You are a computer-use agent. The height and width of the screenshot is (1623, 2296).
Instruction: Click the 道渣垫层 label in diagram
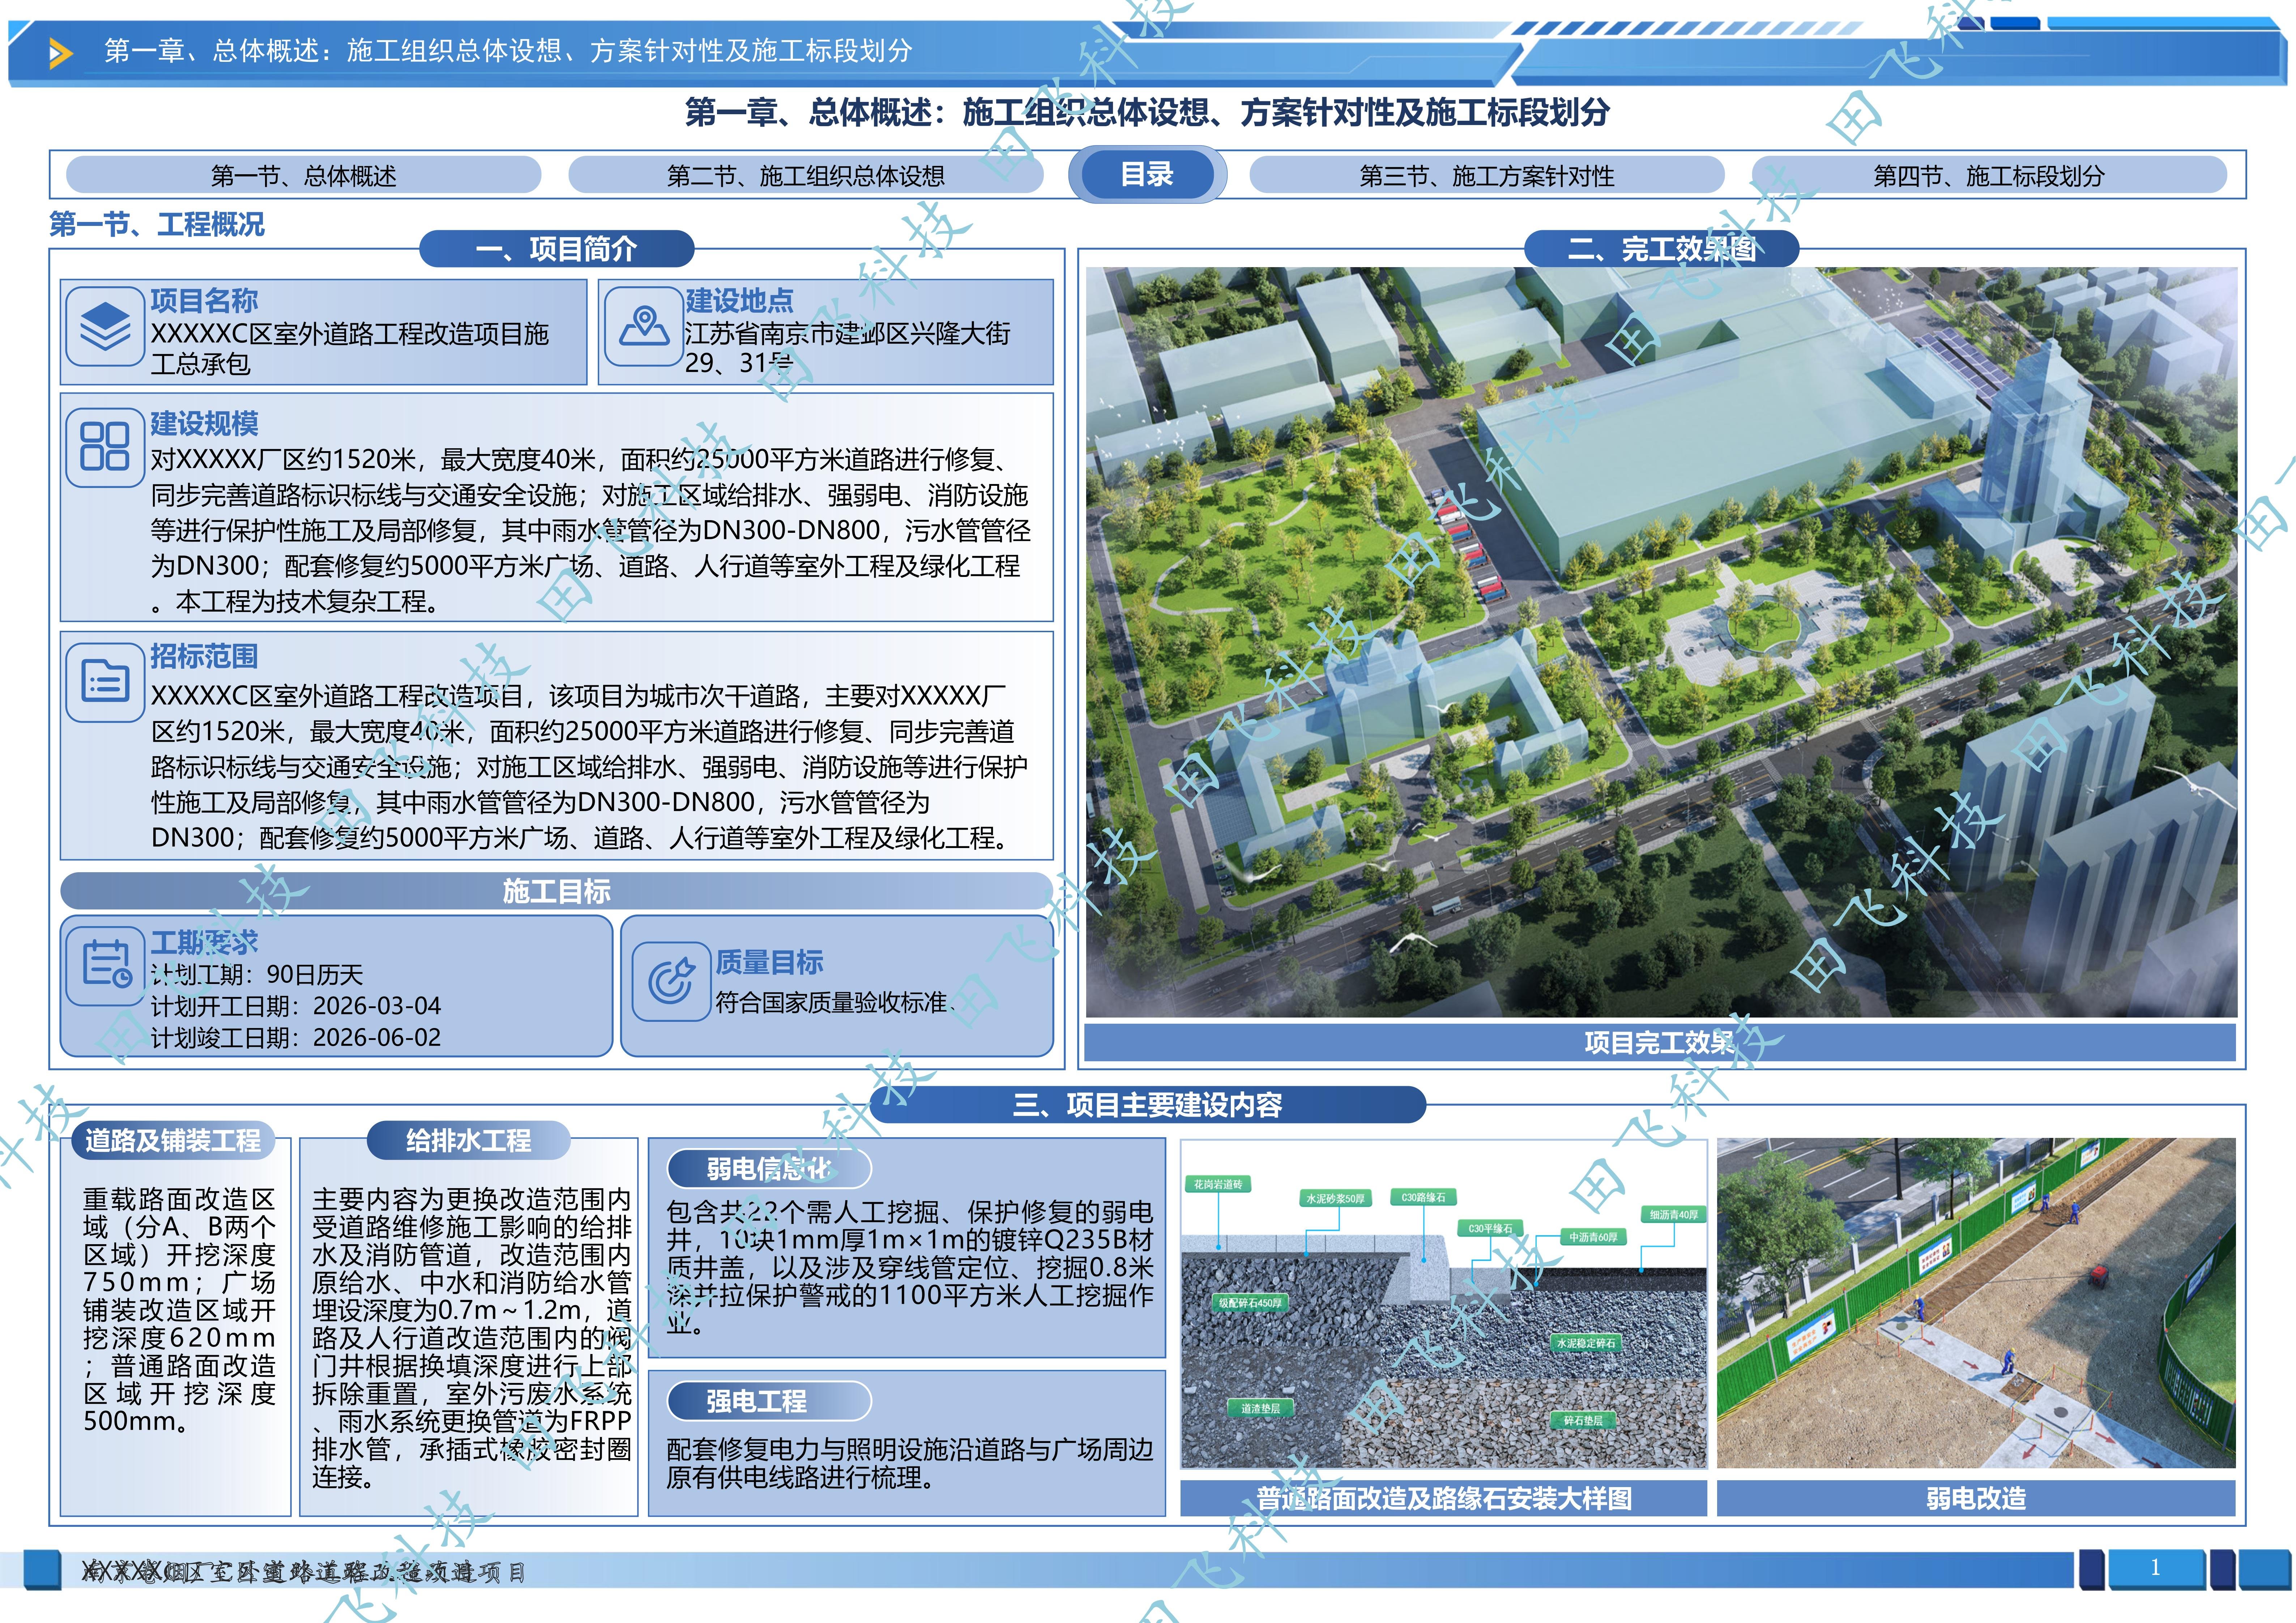coord(1260,1408)
